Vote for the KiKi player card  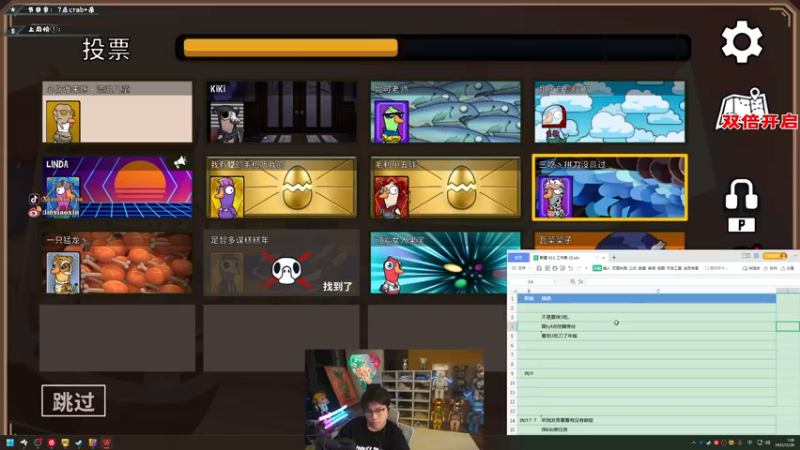pyautogui.click(x=282, y=112)
